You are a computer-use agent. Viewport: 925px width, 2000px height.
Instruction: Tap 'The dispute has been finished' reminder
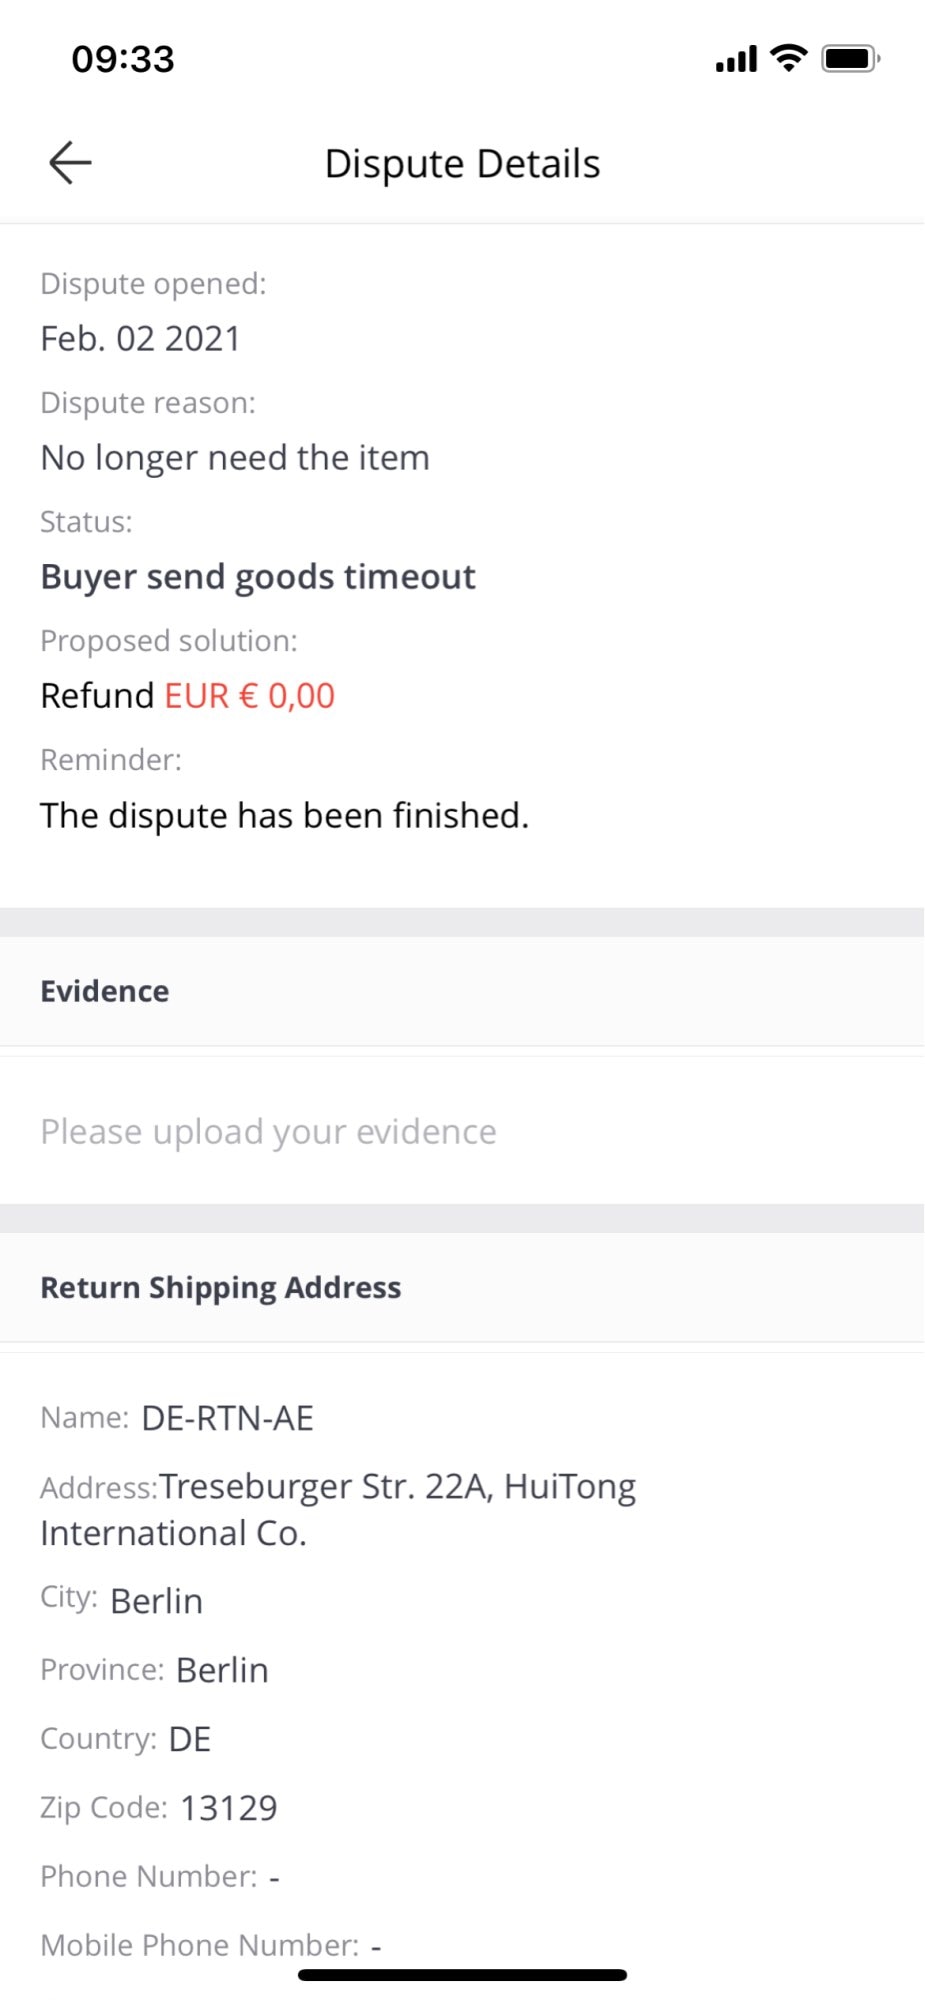[x=284, y=816]
